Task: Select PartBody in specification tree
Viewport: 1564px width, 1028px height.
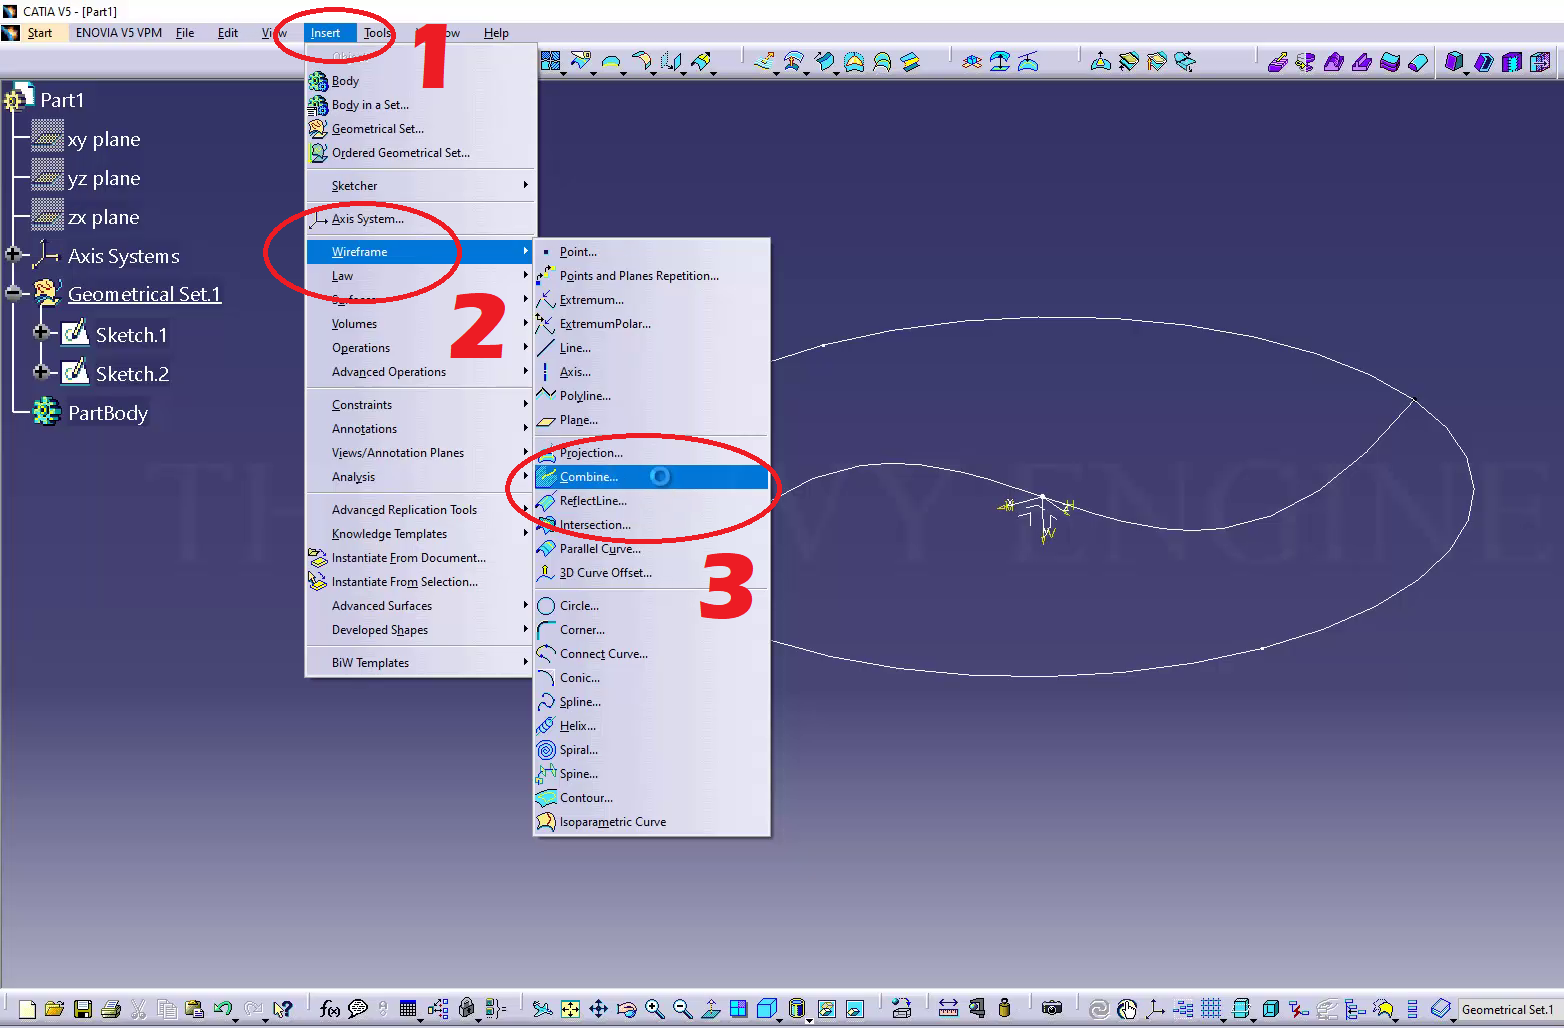Action: pos(107,413)
